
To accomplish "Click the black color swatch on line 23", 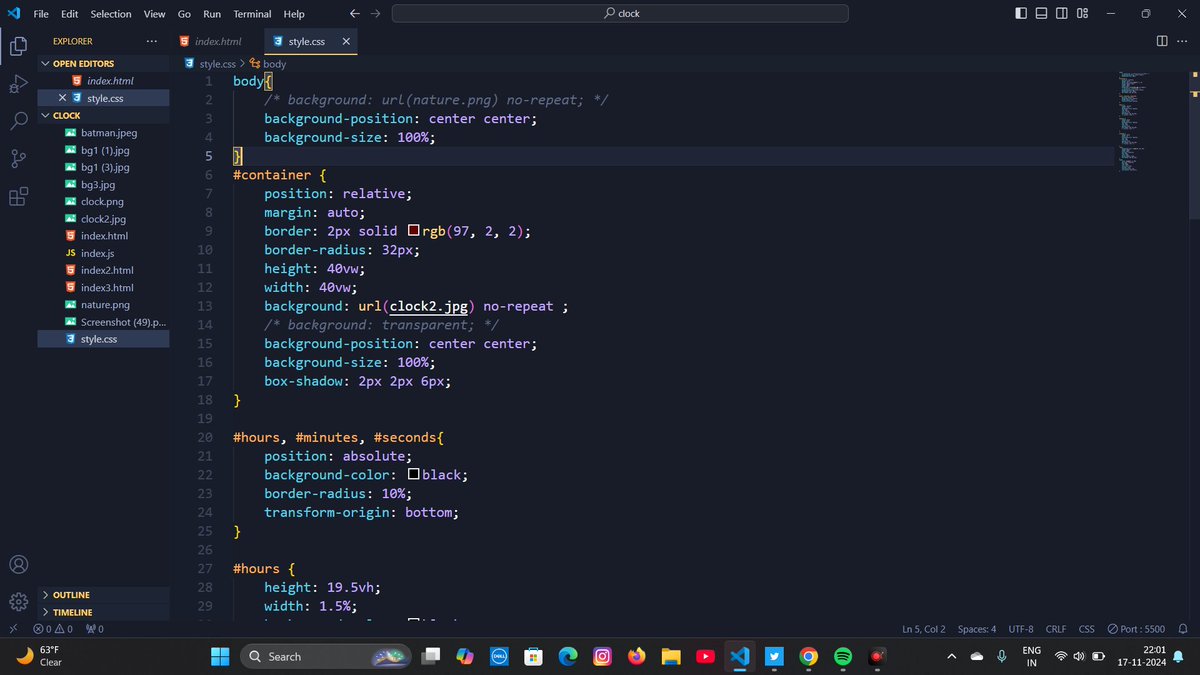I will (x=414, y=475).
